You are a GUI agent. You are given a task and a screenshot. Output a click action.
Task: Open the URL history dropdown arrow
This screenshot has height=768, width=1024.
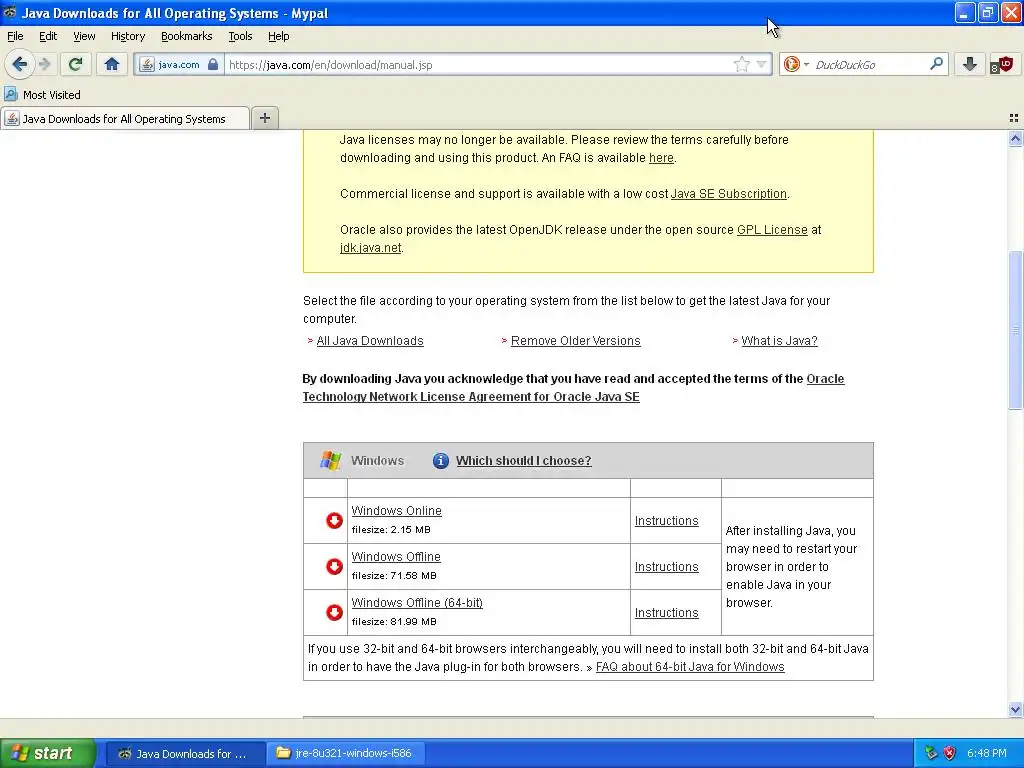coord(761,65)
